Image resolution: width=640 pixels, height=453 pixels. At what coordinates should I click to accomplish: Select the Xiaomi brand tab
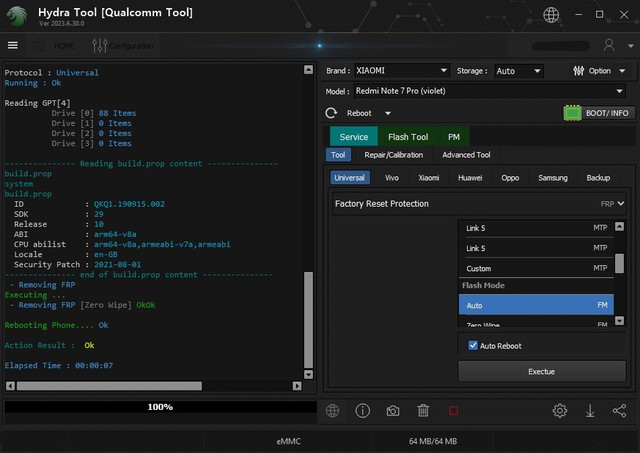tap(429, 178)
